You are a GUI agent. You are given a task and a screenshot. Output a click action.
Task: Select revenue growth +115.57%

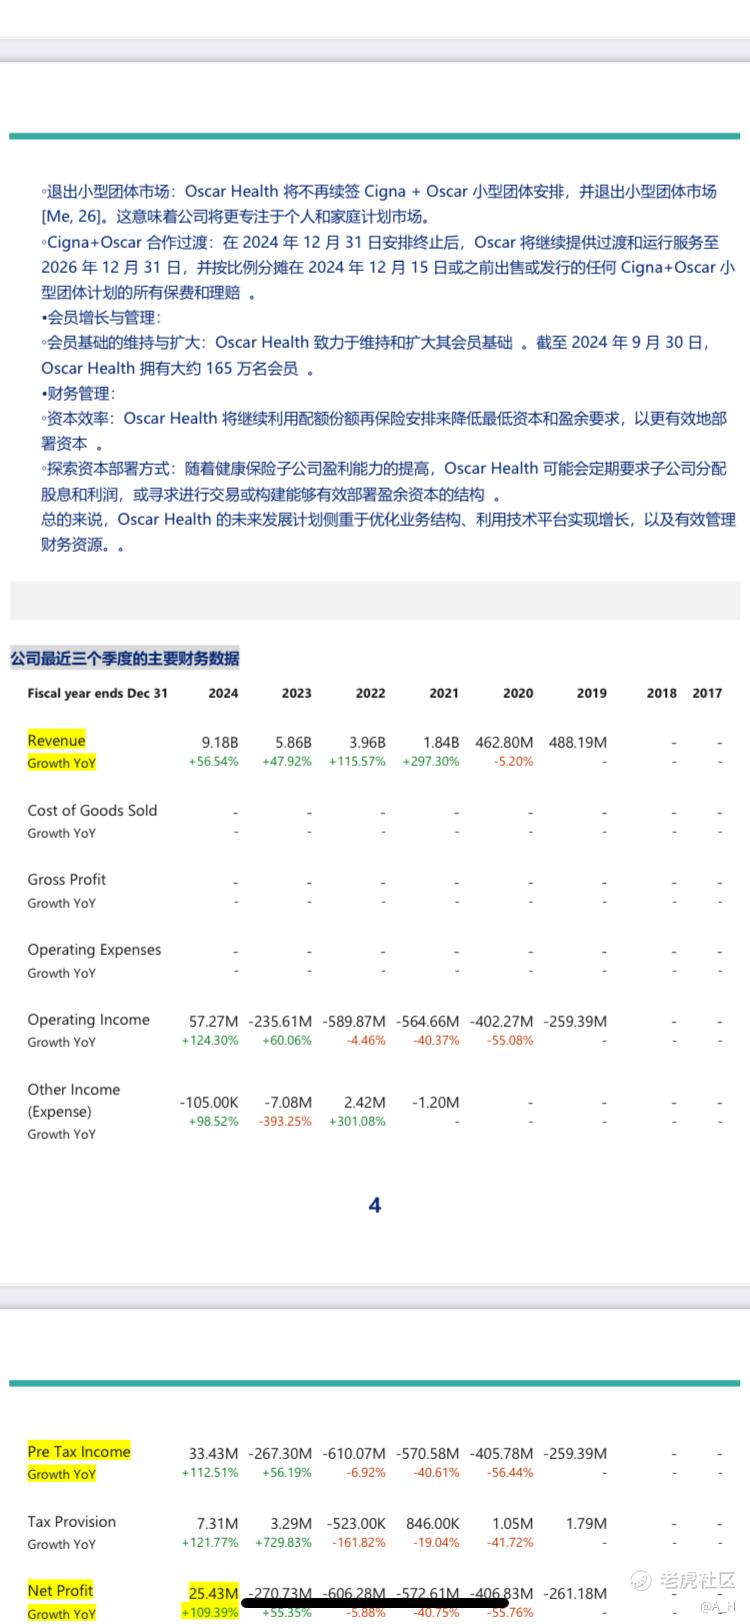pos(357,762)
